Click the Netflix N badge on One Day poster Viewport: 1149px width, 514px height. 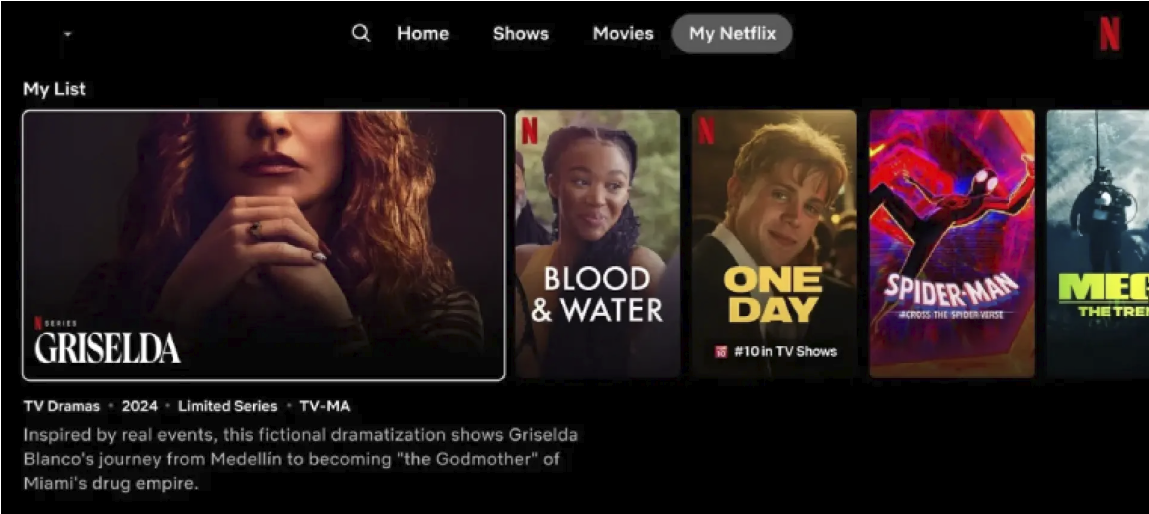[x=706, y=131]
